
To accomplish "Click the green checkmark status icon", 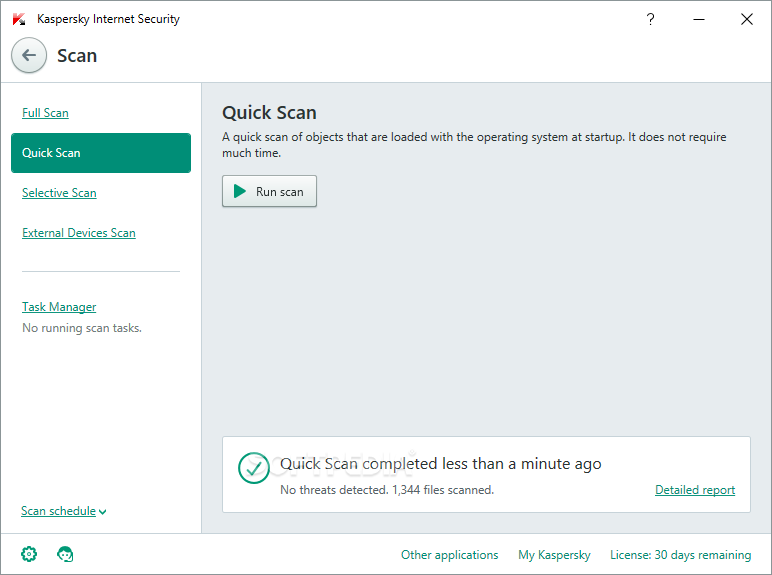I will tap(254, 468).
